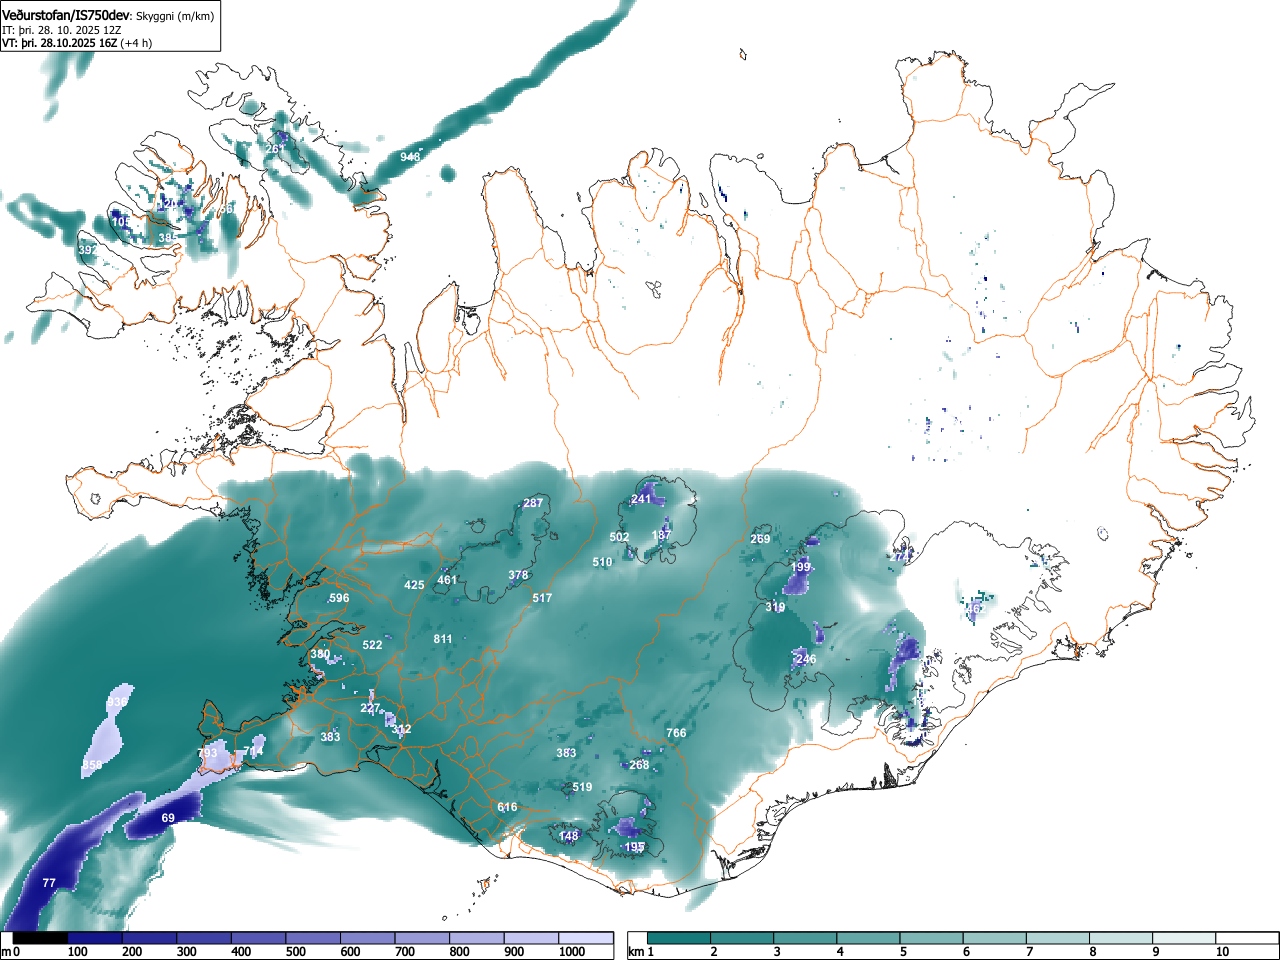Screen dimensions: 1280x960
Task: Select the 9–10 km white legend swatch
Action: 1184,938
